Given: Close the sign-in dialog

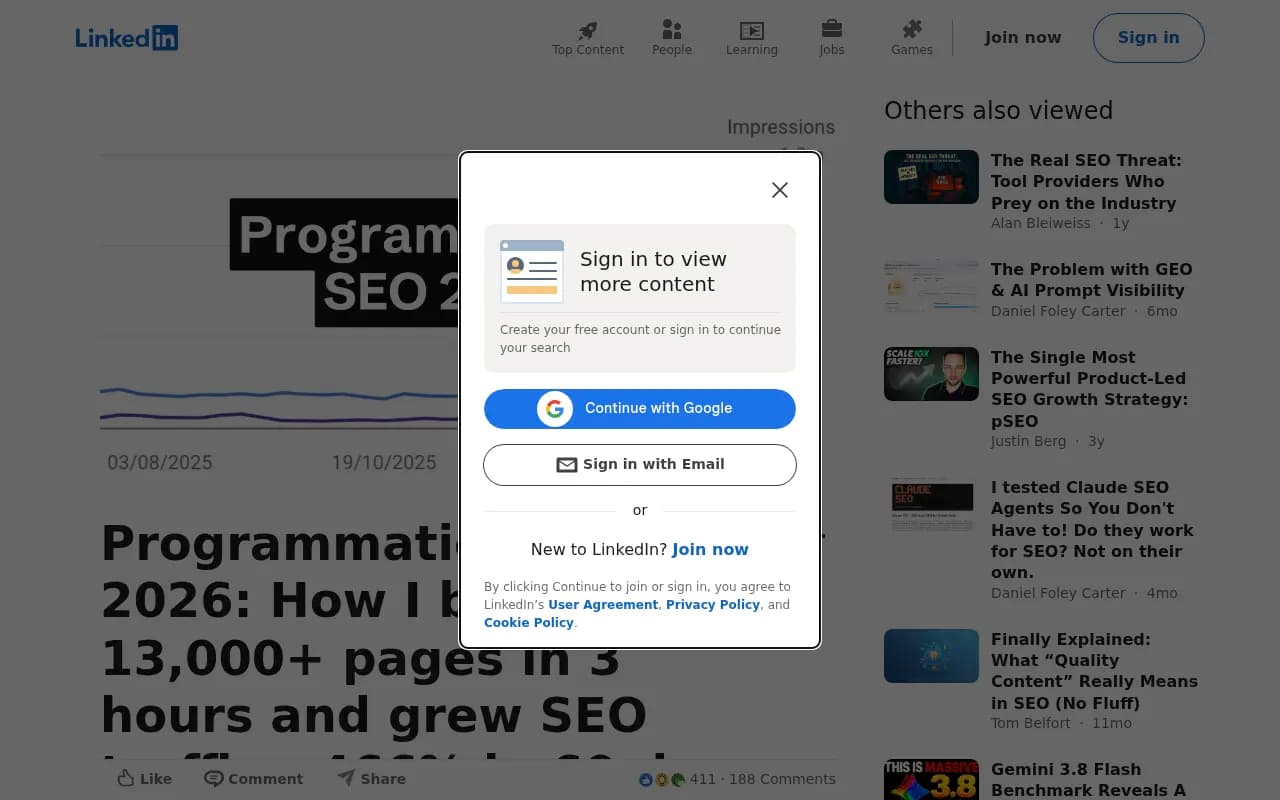Looking at the screenshot, I should click(x=780, y=190).
